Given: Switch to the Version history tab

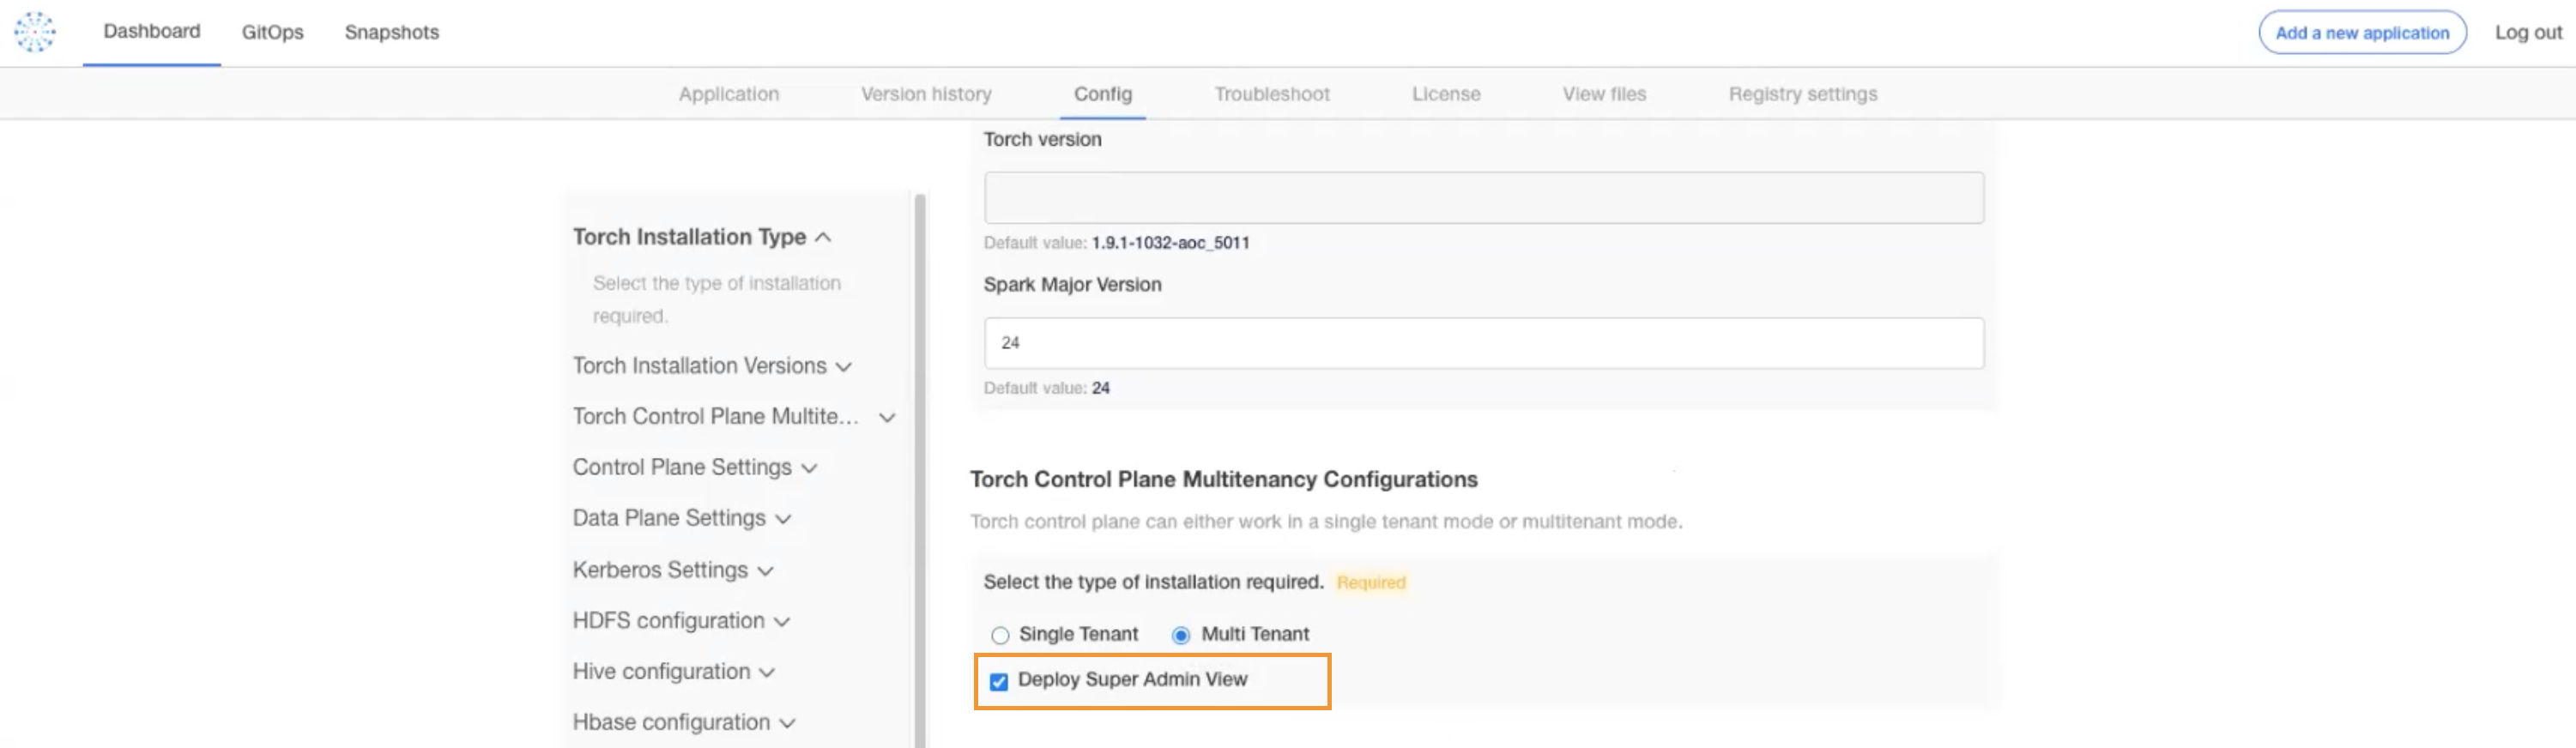Looking at the screenshot, I should coord(926,94).
